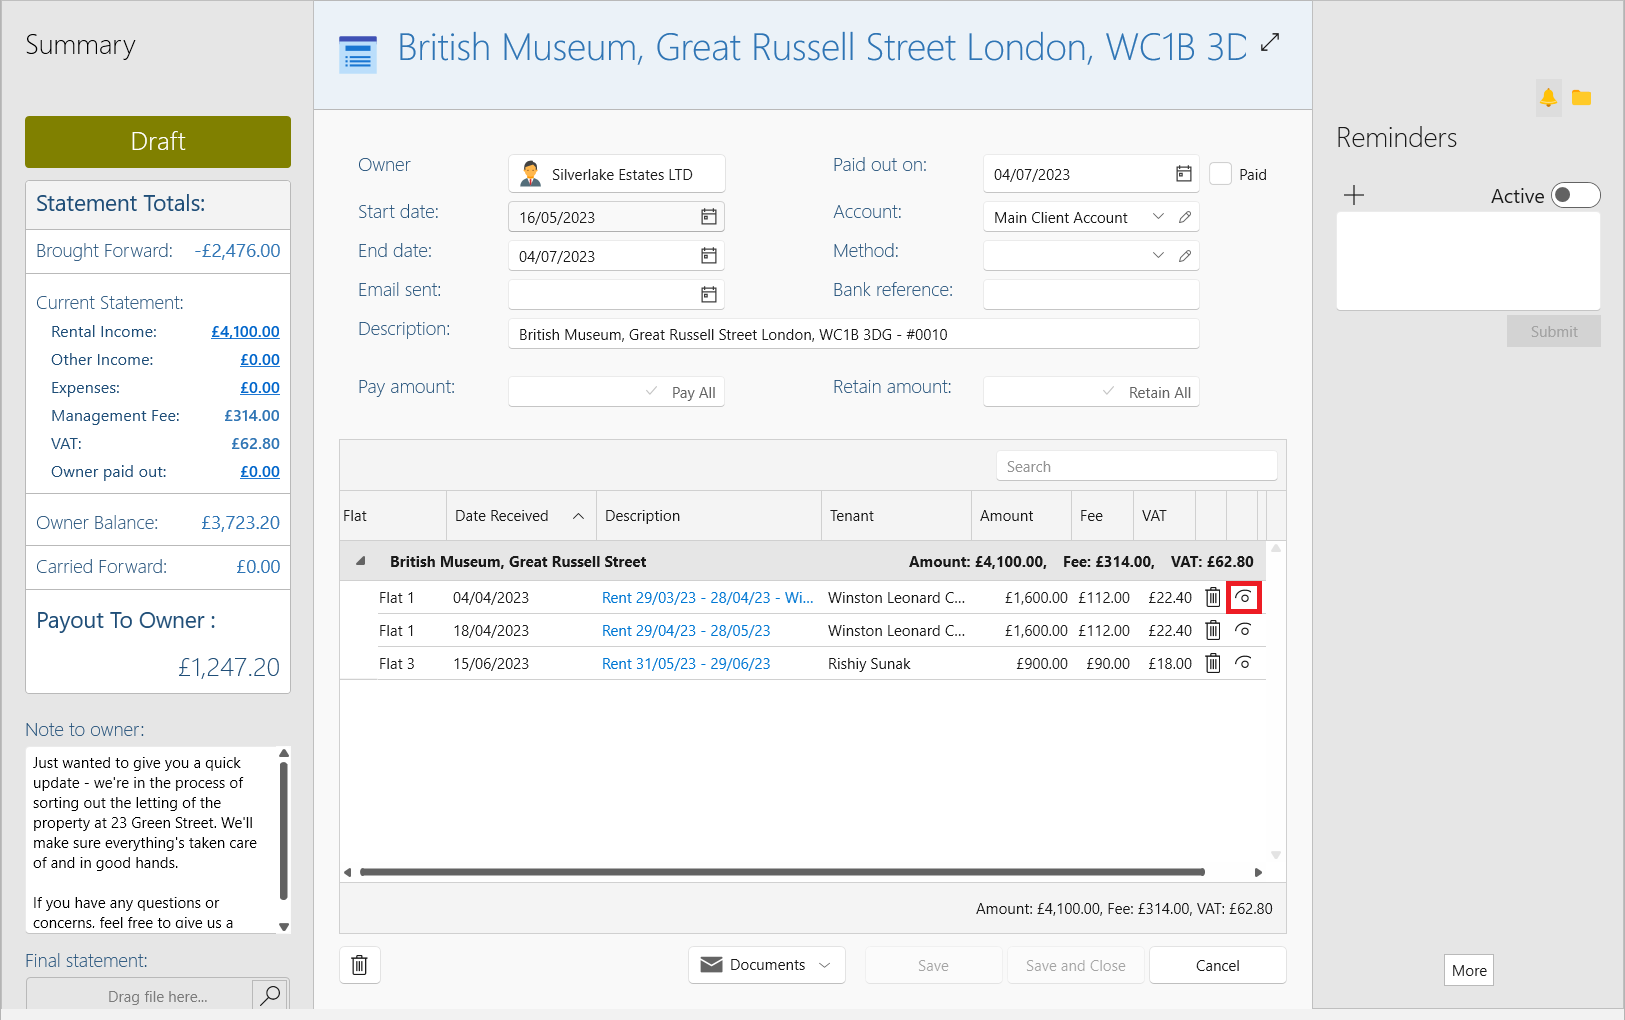
Task: Open the End date calendar picker
Action: click(x=709, y=256)
